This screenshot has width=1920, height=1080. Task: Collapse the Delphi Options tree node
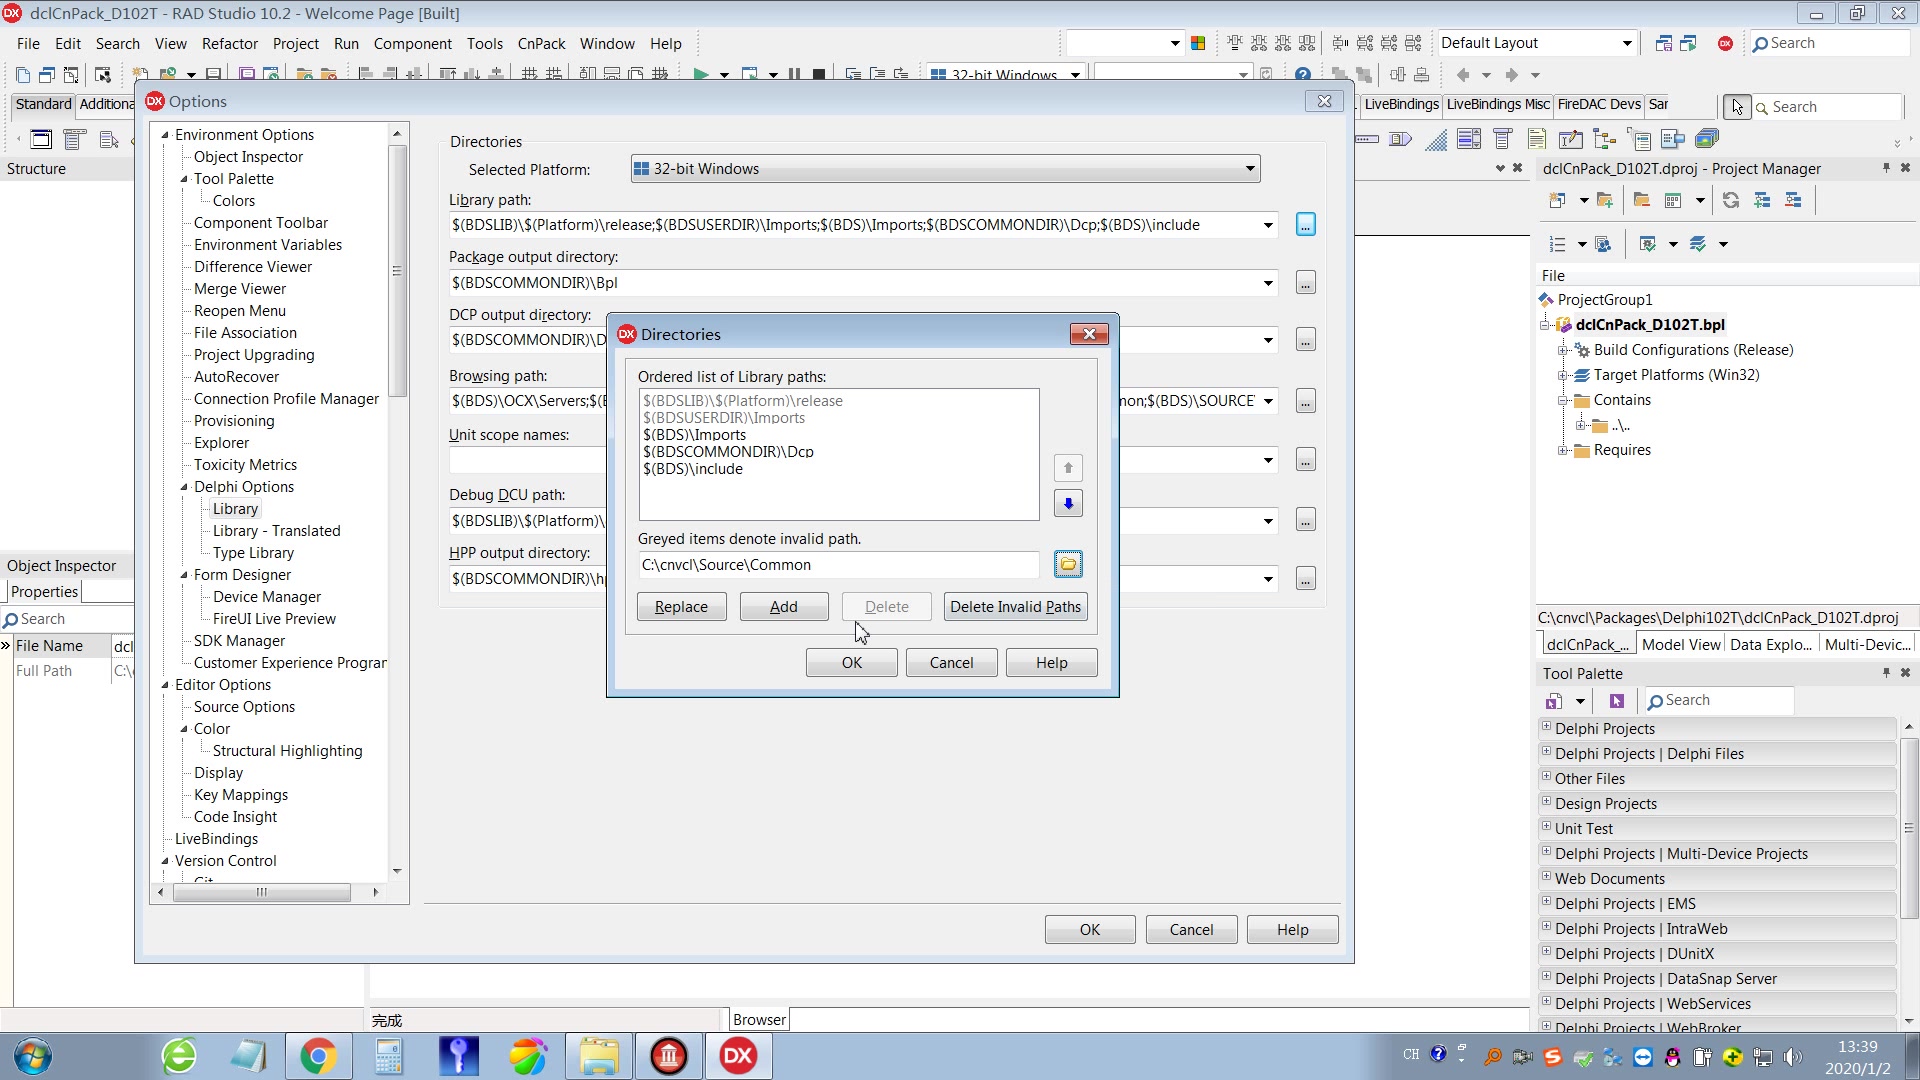(184, 487)
